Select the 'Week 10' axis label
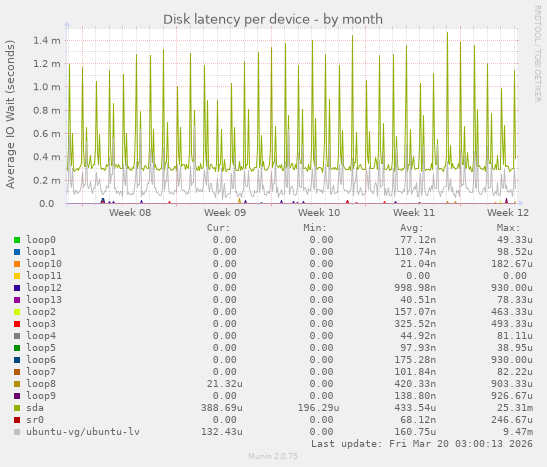The width and height of the screenshot is (547, 467). coord(319,212)
